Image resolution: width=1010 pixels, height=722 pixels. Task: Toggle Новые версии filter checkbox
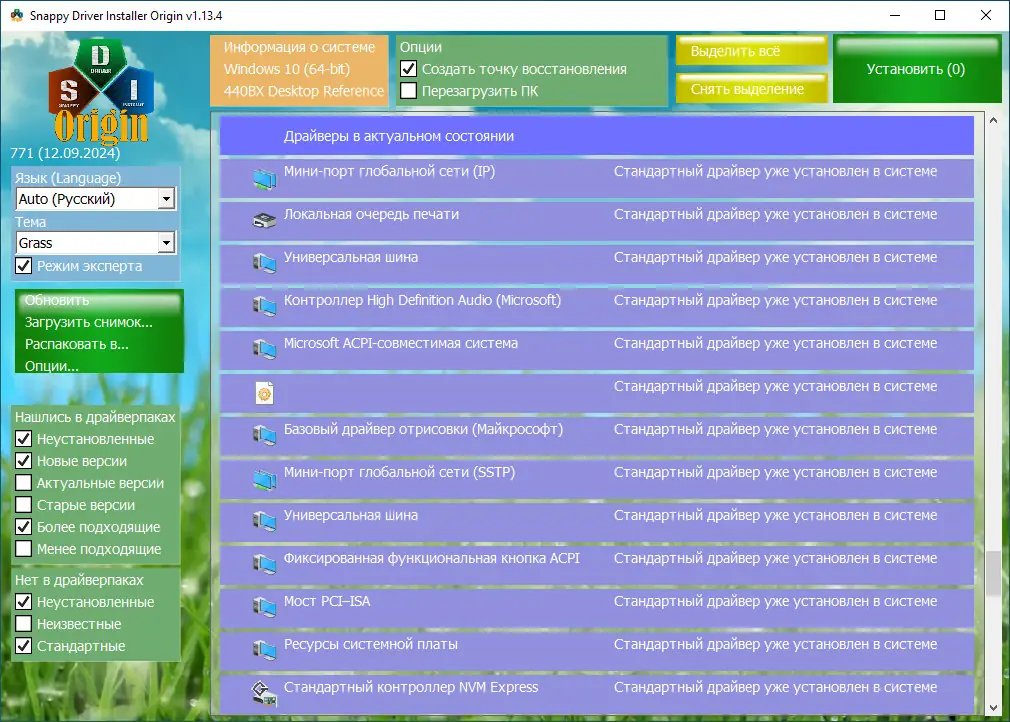click(x=23, y=461)
